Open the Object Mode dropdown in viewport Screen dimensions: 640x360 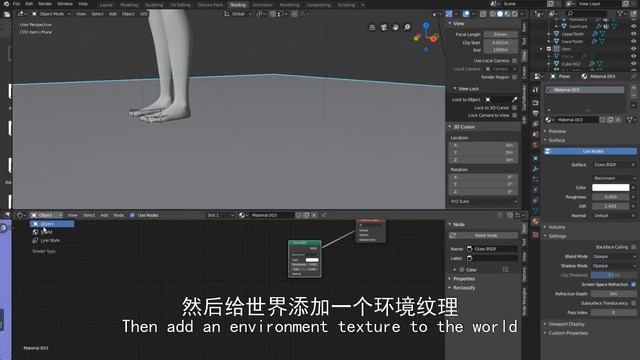[51, 14]
